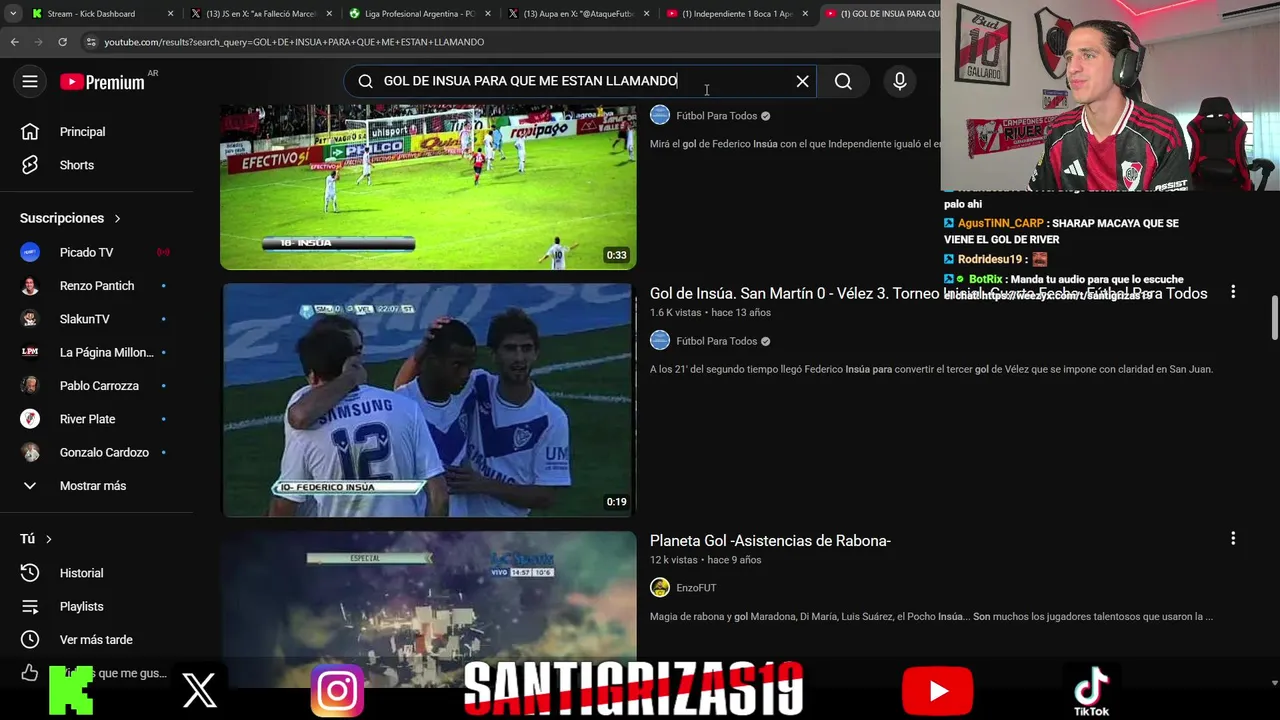Click the address bar URL
The width and height of the screenshot is (1280, 720).
[x=294, y=42]
